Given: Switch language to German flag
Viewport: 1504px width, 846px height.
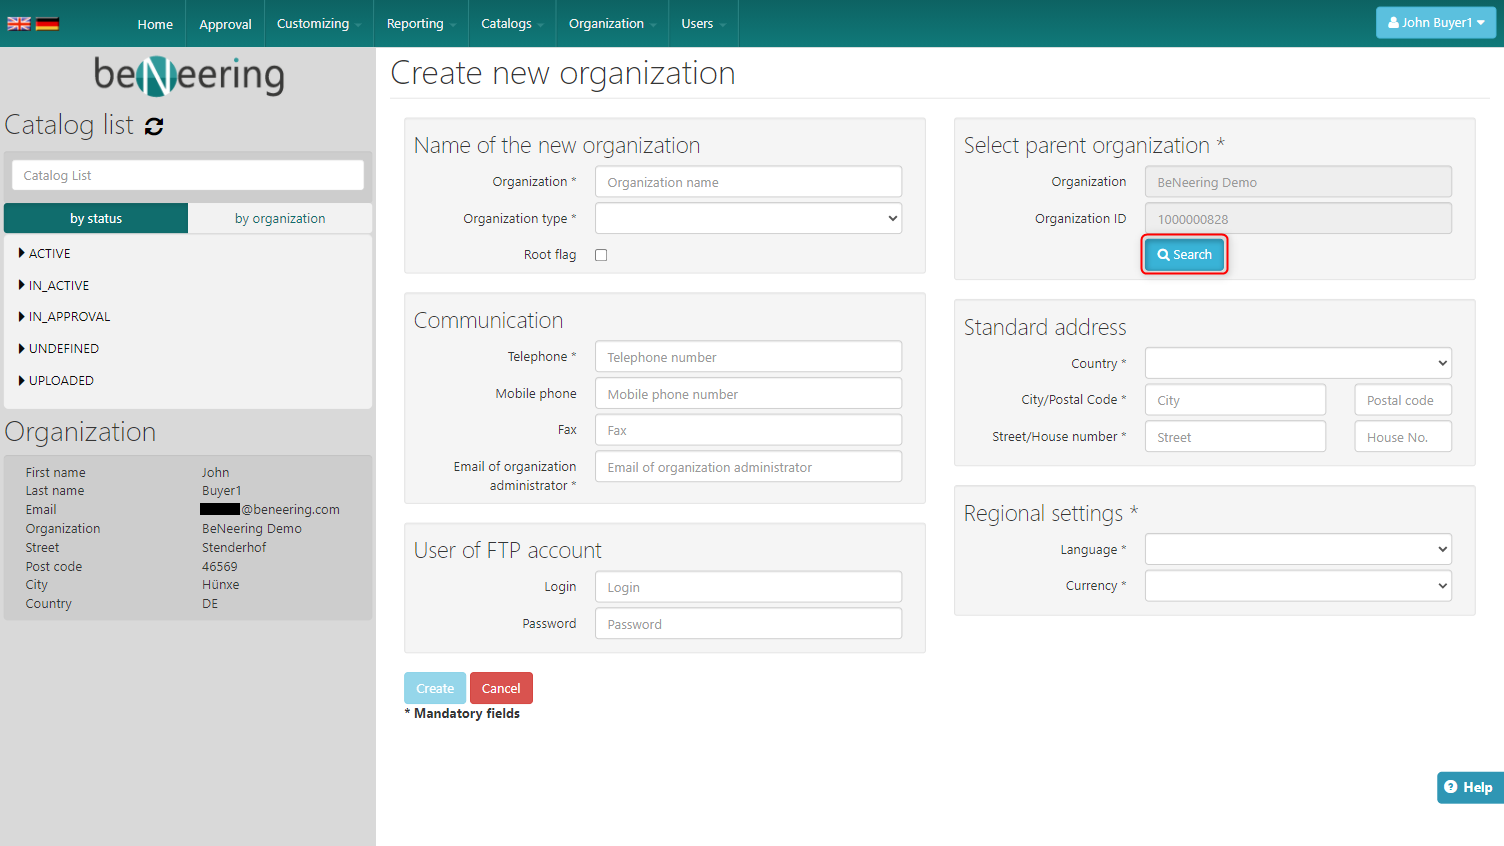Looking at the screenshot, I should [47, 23].
